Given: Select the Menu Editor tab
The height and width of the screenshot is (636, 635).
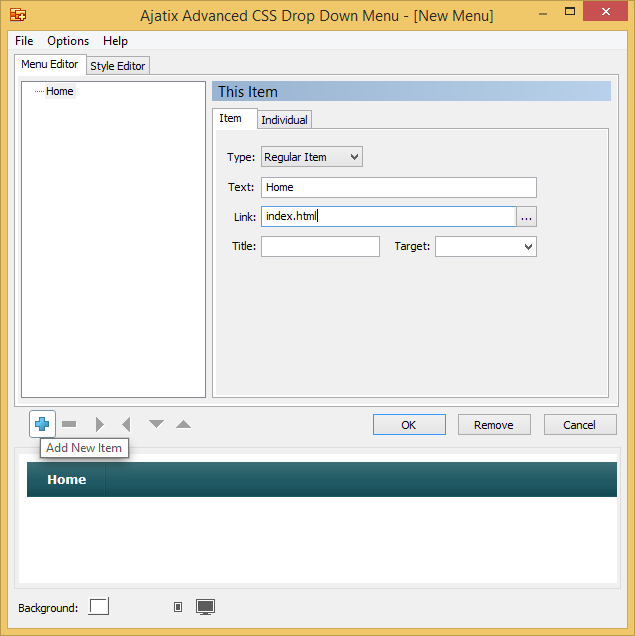Looking at the screenshot, I should 50,64.
